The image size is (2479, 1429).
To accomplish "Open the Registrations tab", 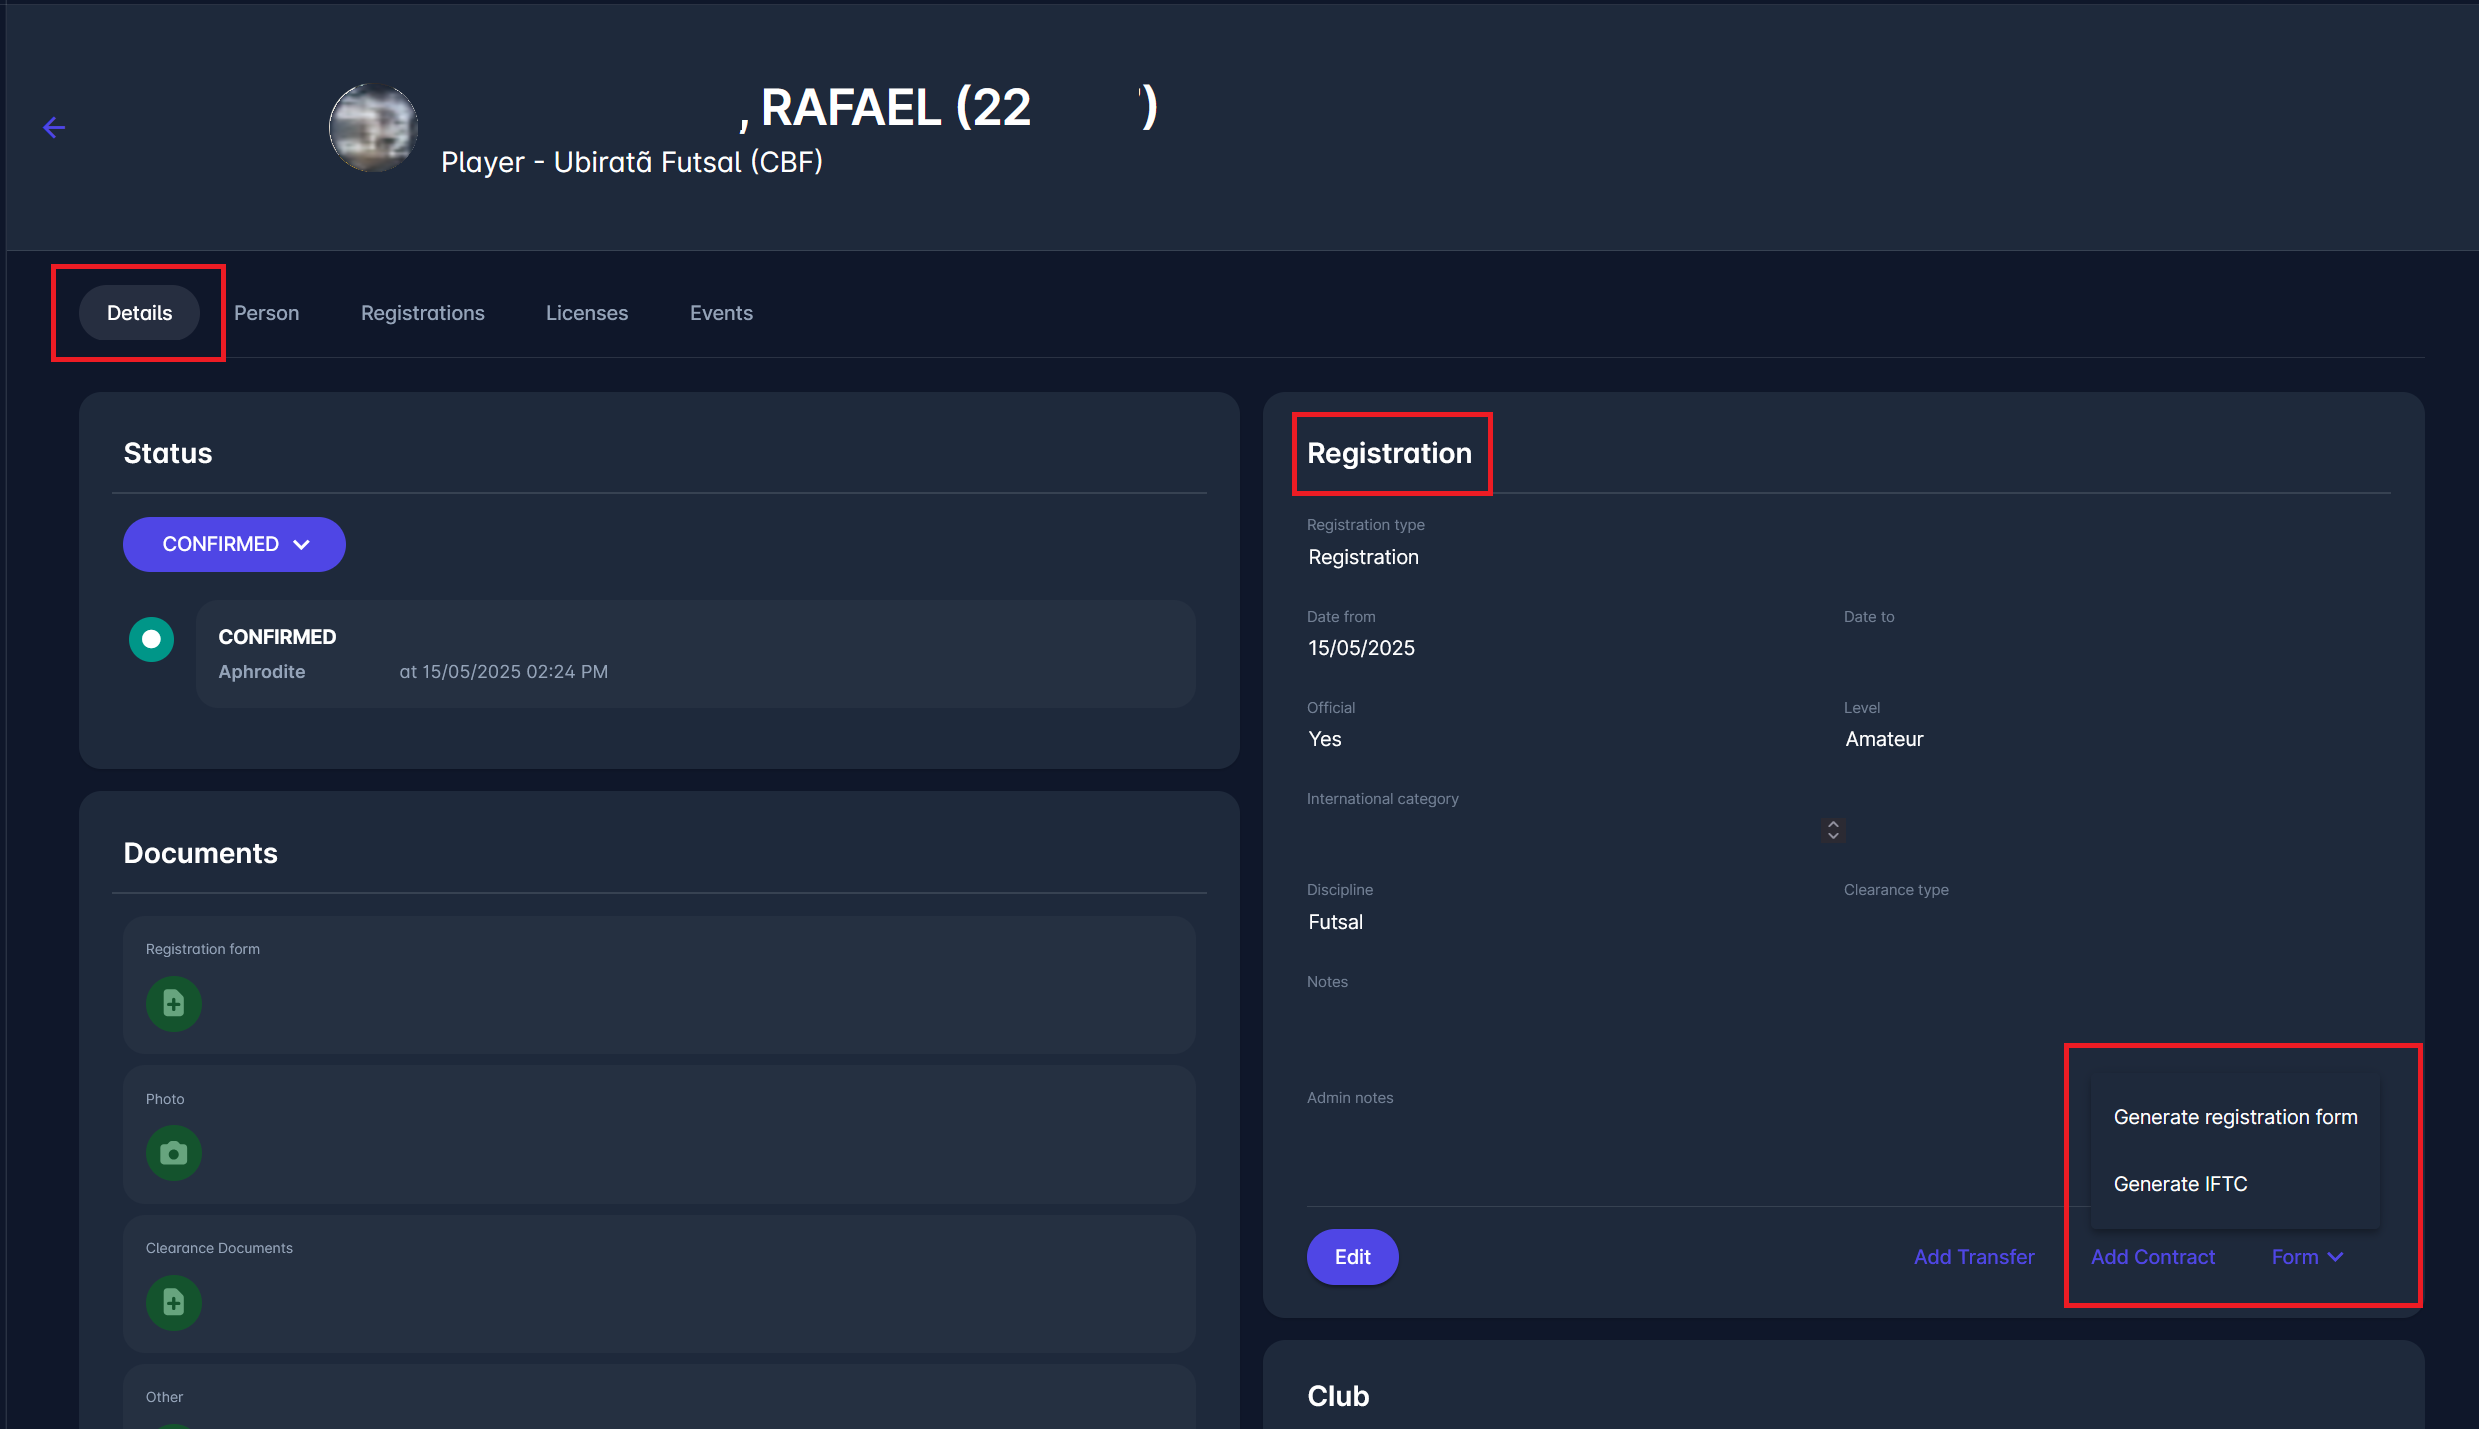I will point(422,313).
